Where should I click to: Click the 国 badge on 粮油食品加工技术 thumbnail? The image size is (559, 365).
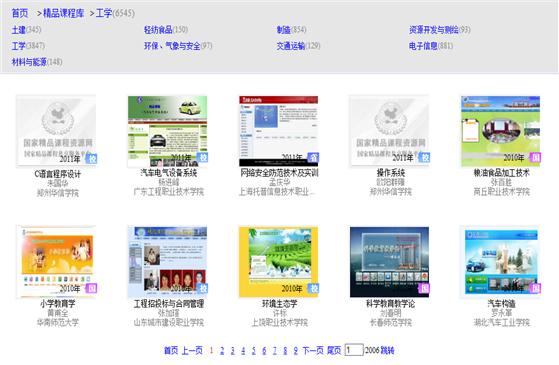[535, 157]
